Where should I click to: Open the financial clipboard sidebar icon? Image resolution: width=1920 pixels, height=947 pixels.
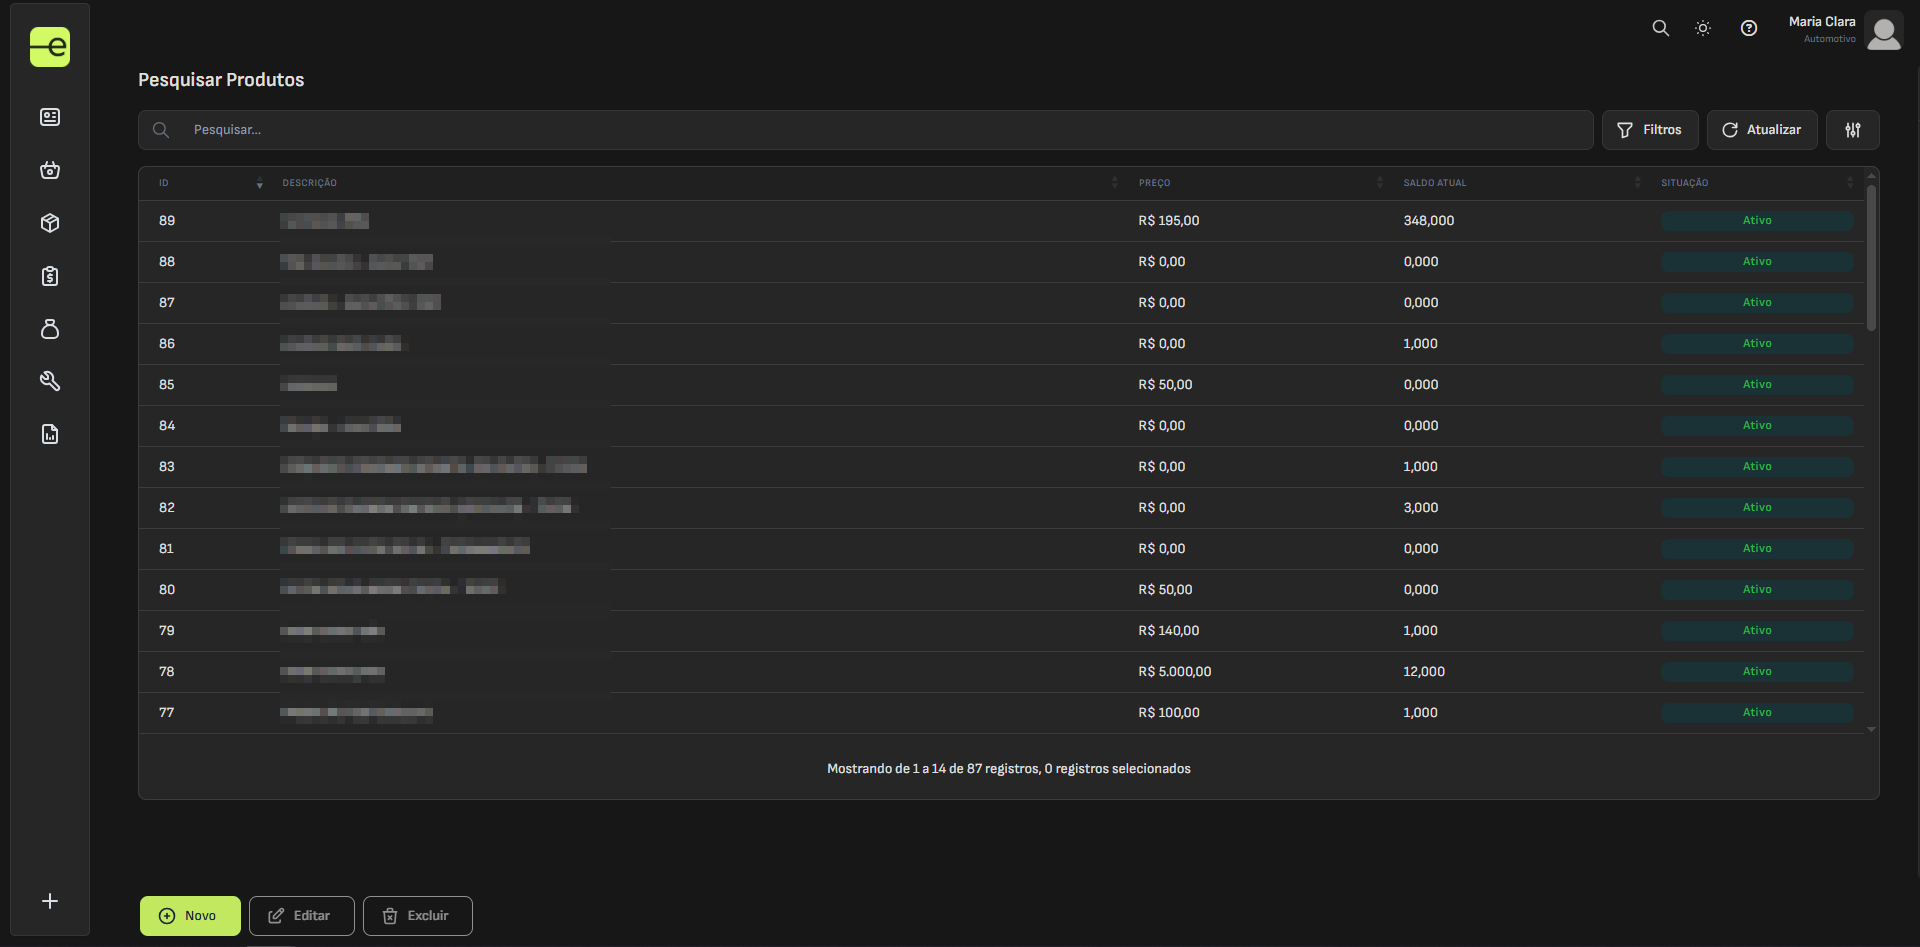[50, 277]
